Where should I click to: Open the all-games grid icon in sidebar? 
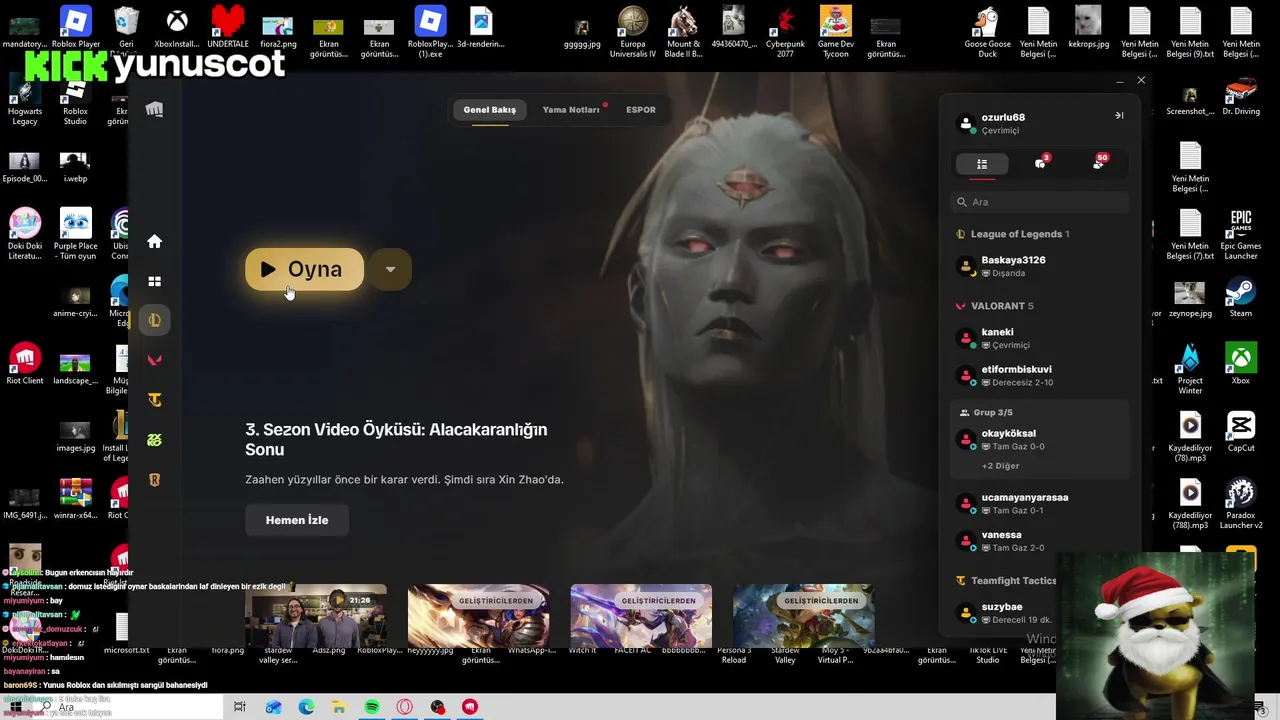coord(154,282)
